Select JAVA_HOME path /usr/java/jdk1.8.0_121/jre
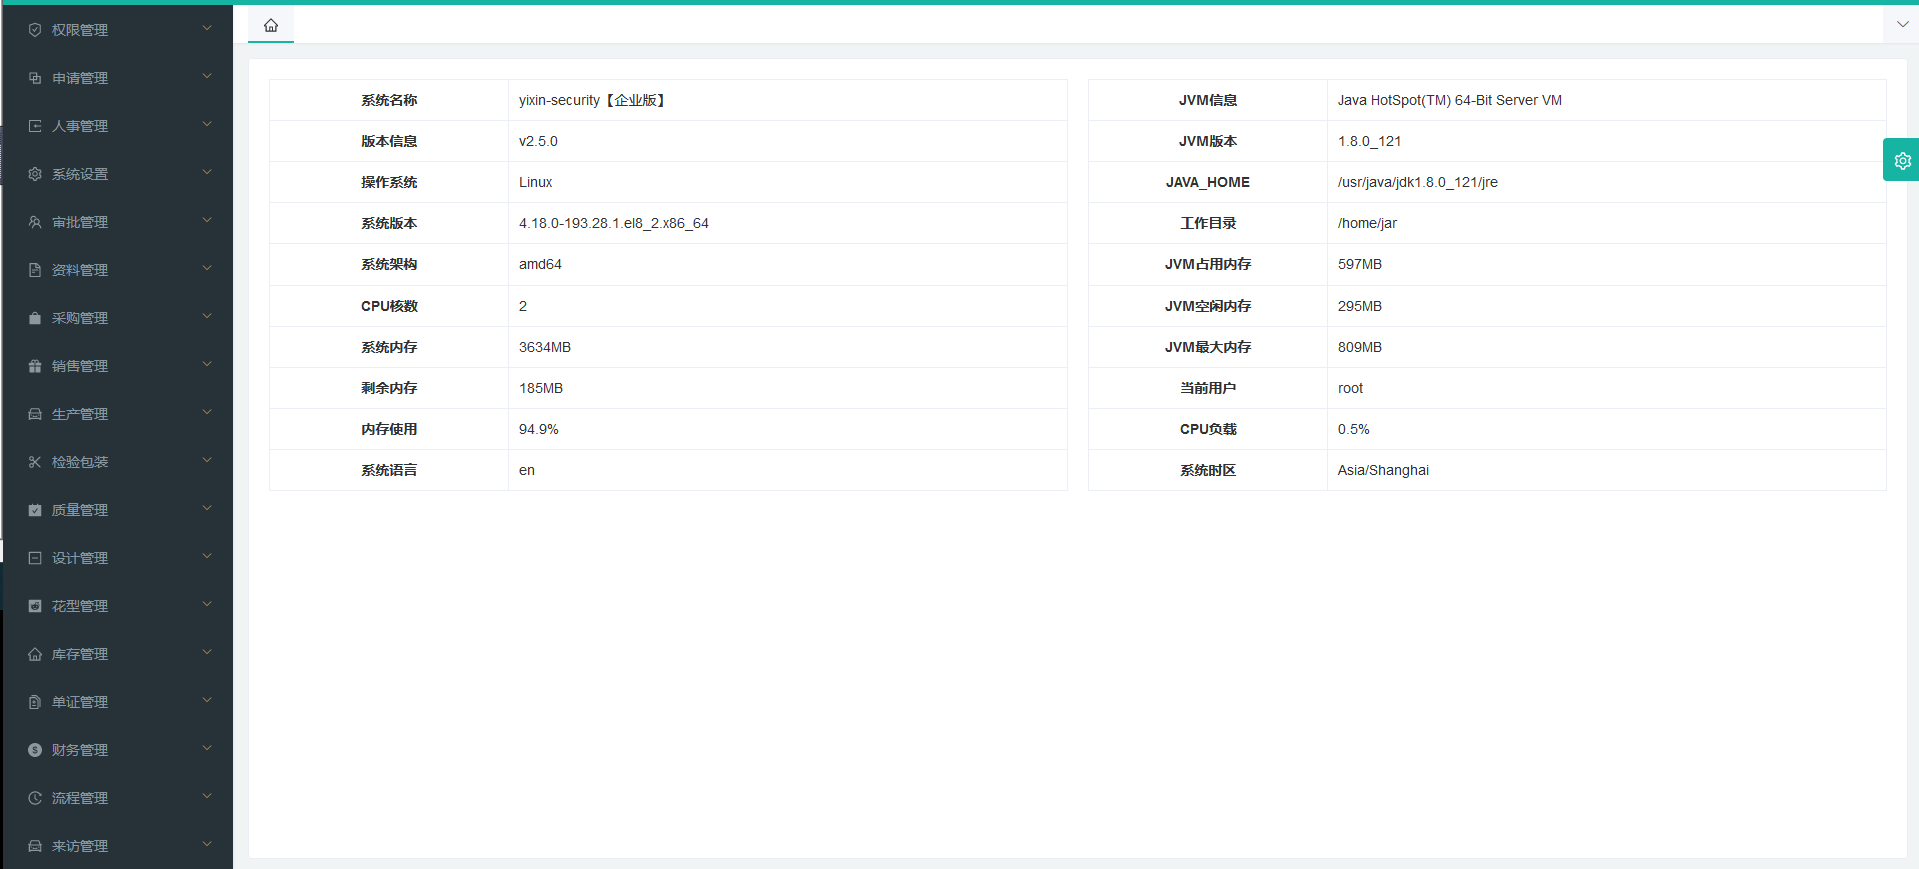The image size is (1919, 869). pos(1418,182)
